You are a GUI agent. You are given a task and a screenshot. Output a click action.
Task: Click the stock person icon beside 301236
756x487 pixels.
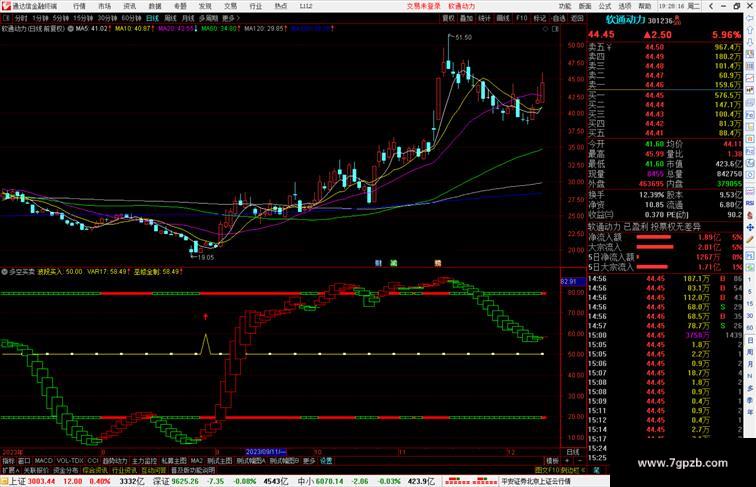[677, 20]
